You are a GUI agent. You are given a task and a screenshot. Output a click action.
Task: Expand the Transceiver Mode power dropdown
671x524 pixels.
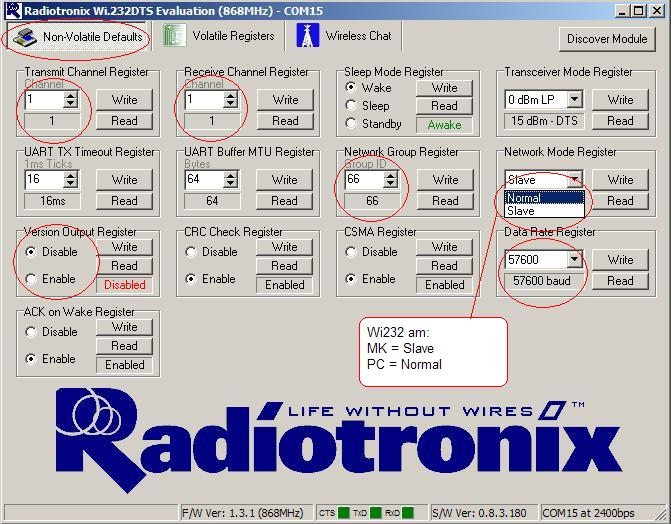pos(574,100)
